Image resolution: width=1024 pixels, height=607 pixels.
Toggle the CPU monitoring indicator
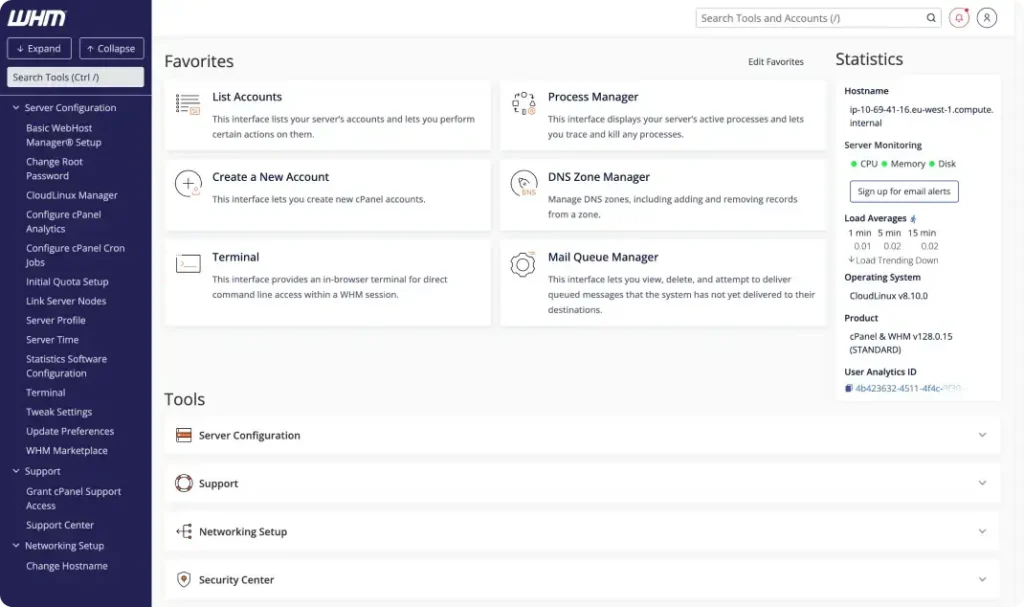point(854,162)
